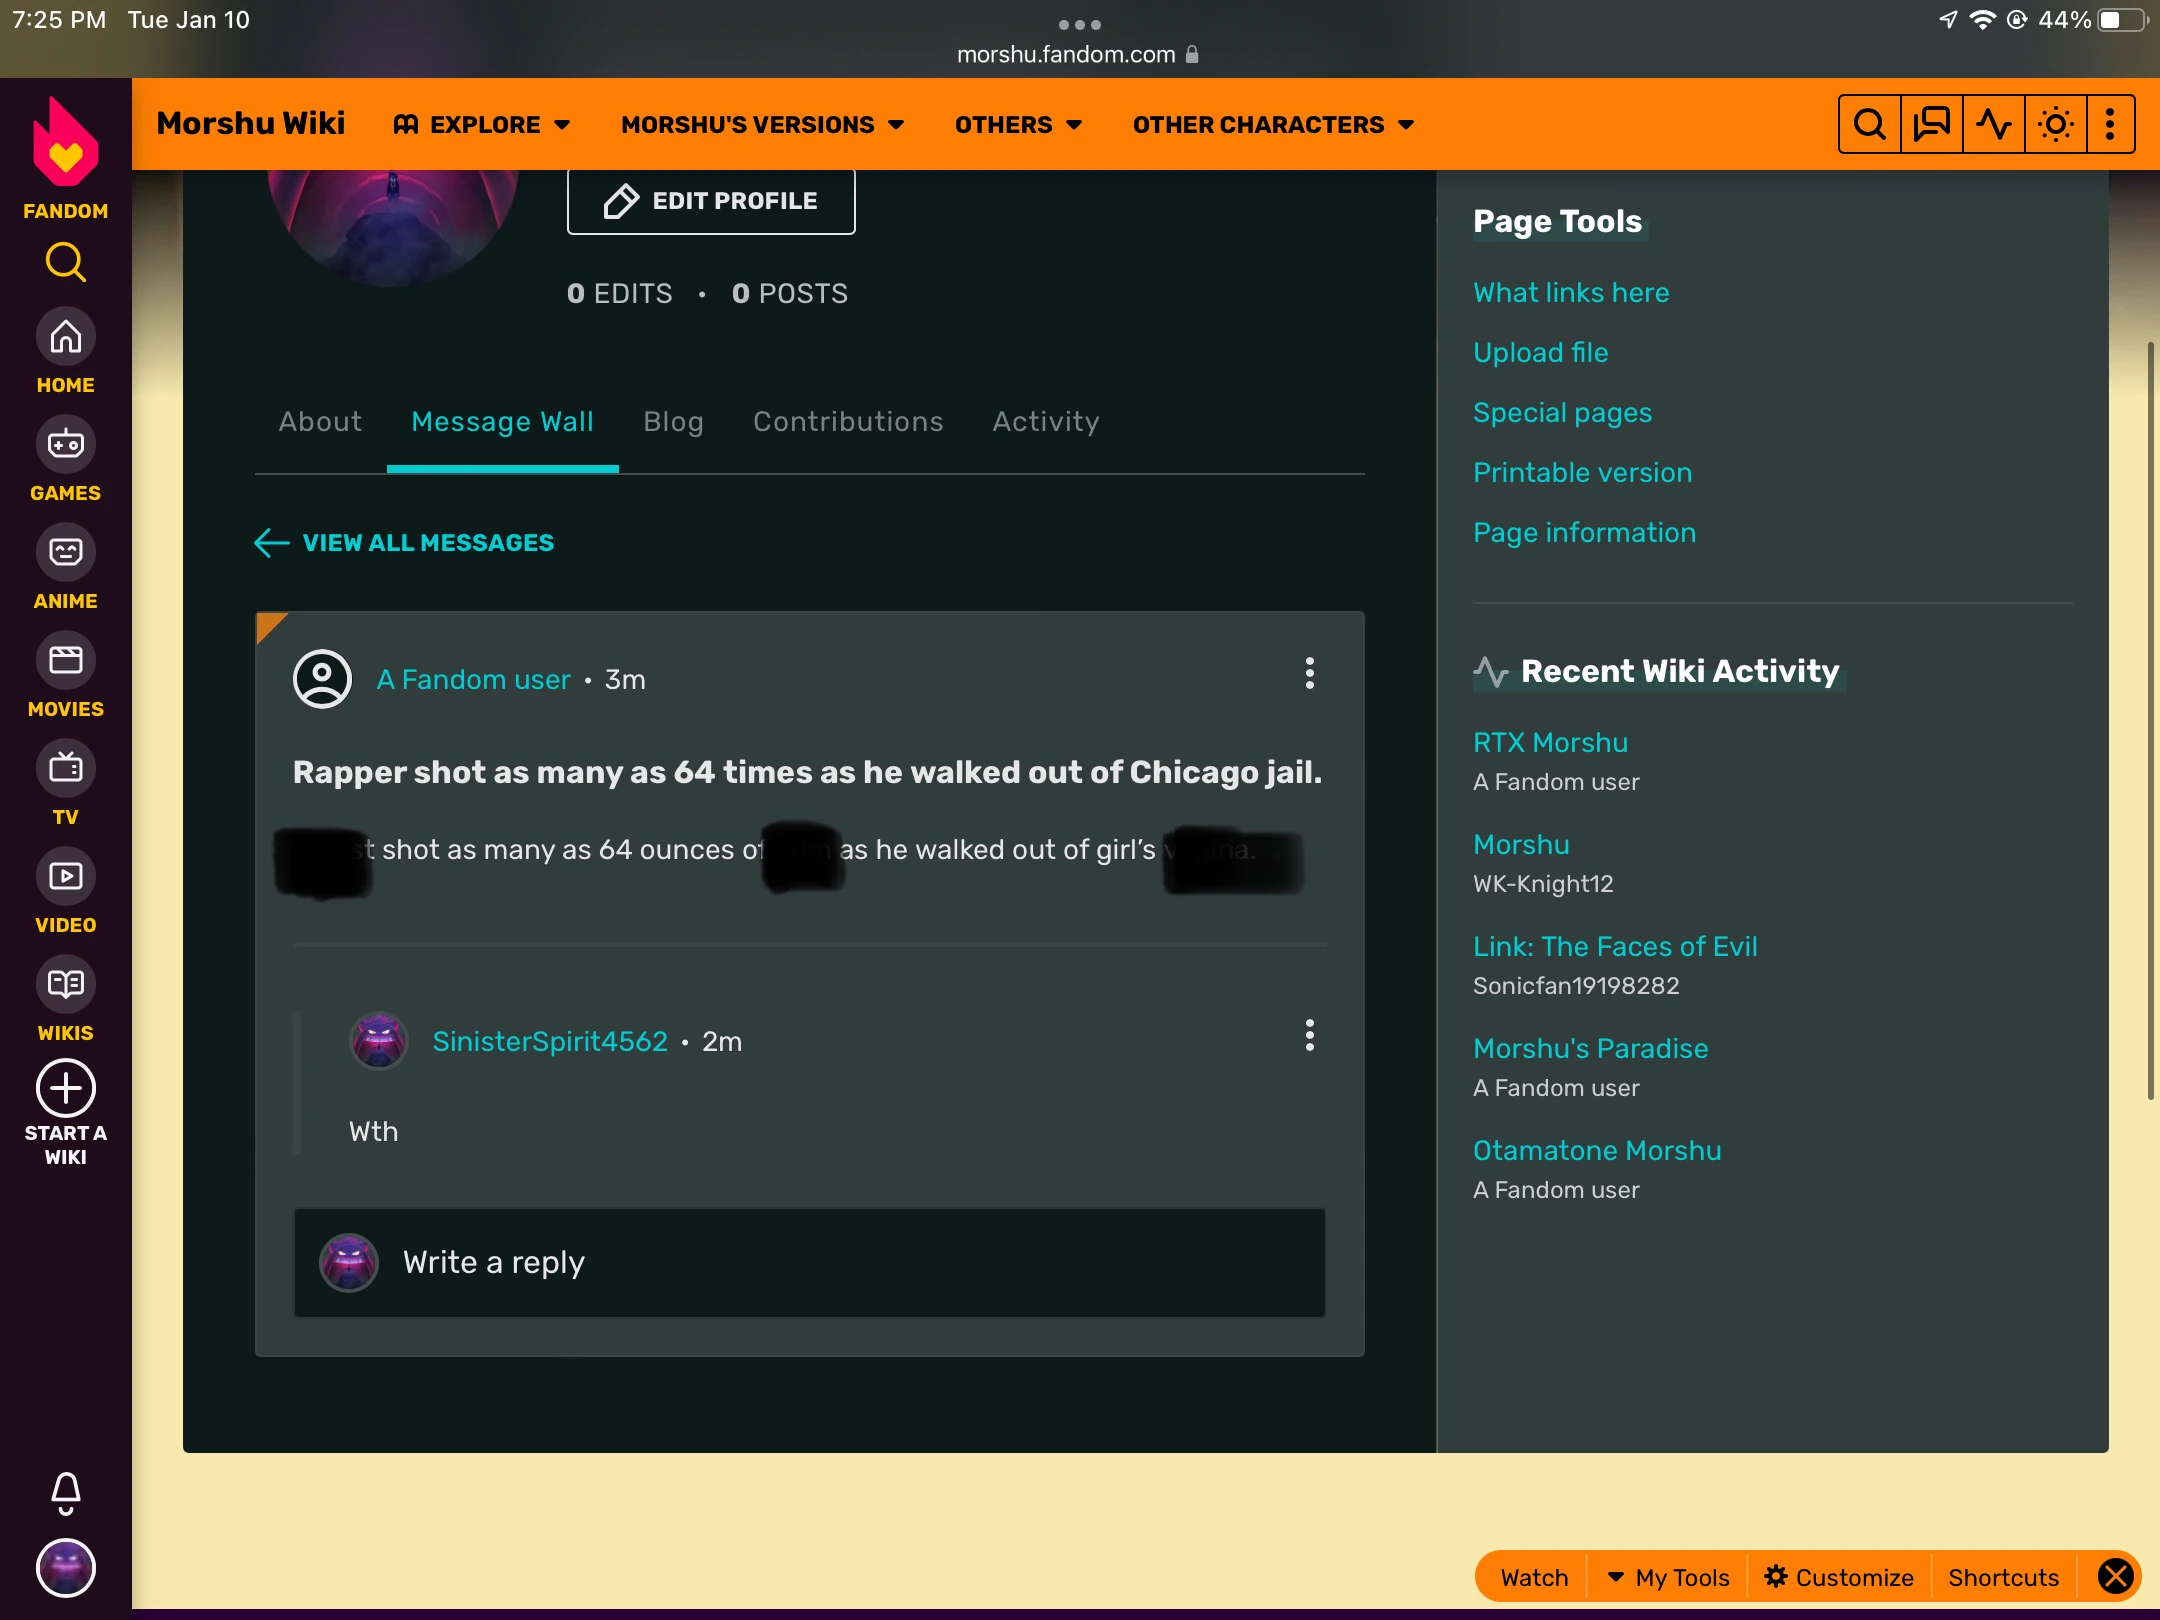Open the My Tools dropdown
This screenshot has height=1620, width=2160.
[x=1668, y=1578]
